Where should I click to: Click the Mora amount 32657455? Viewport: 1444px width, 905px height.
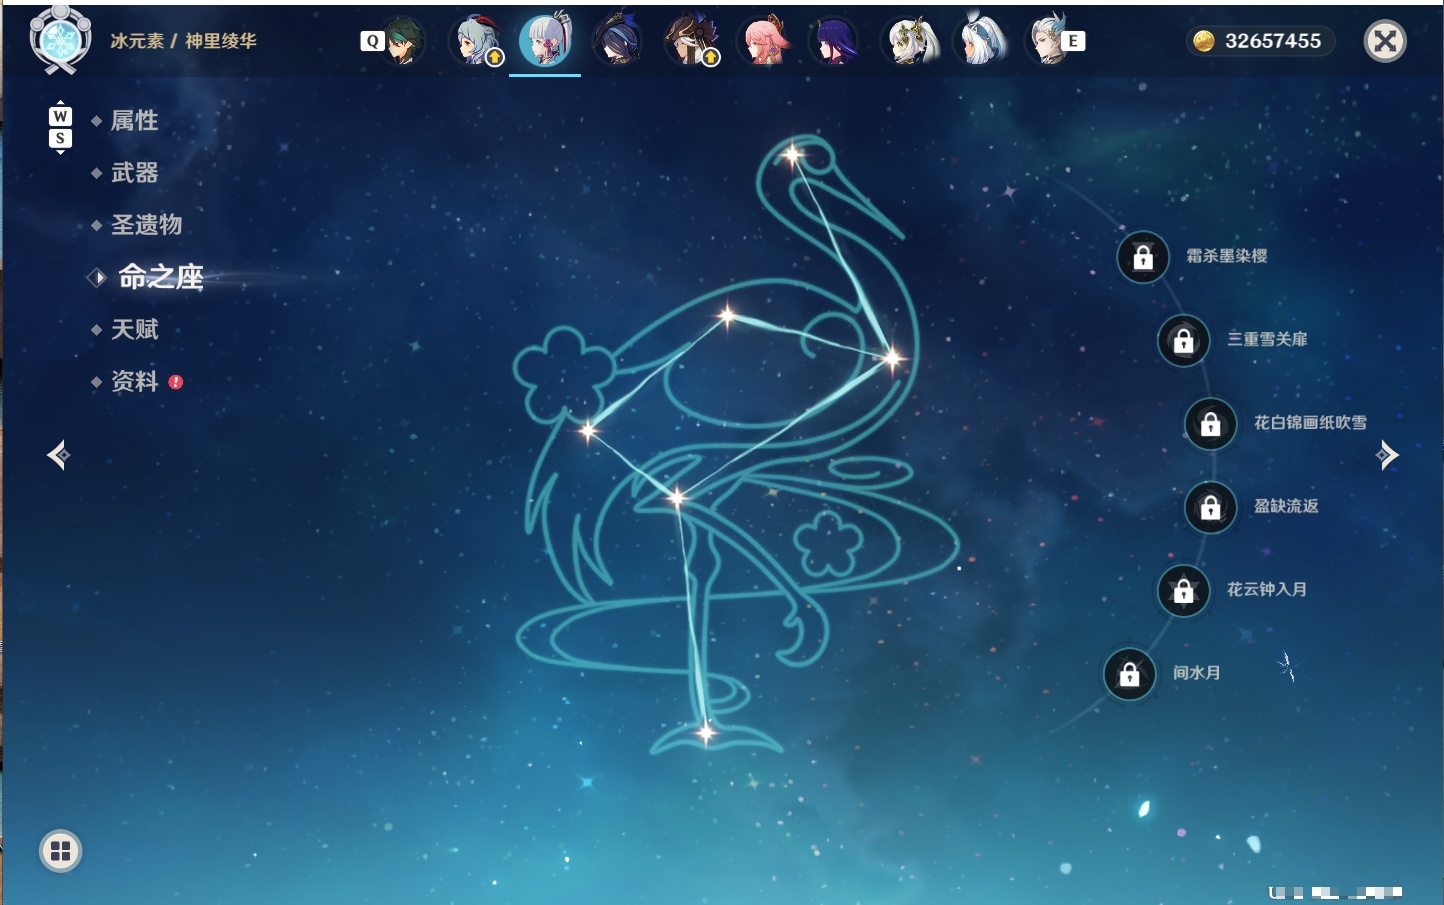1273,41
